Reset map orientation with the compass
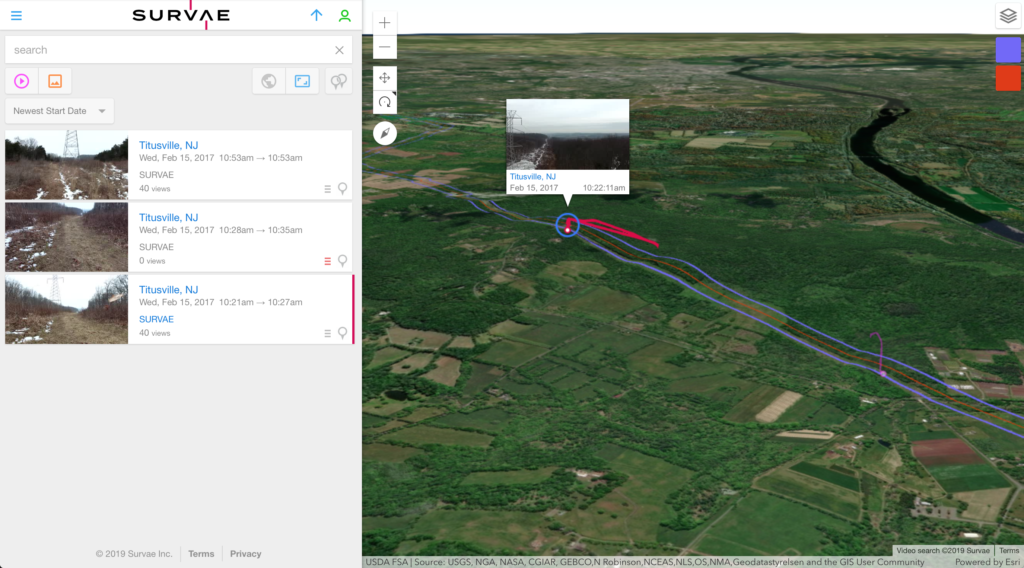Screen dimensions: 1024x568 point(385,133)
